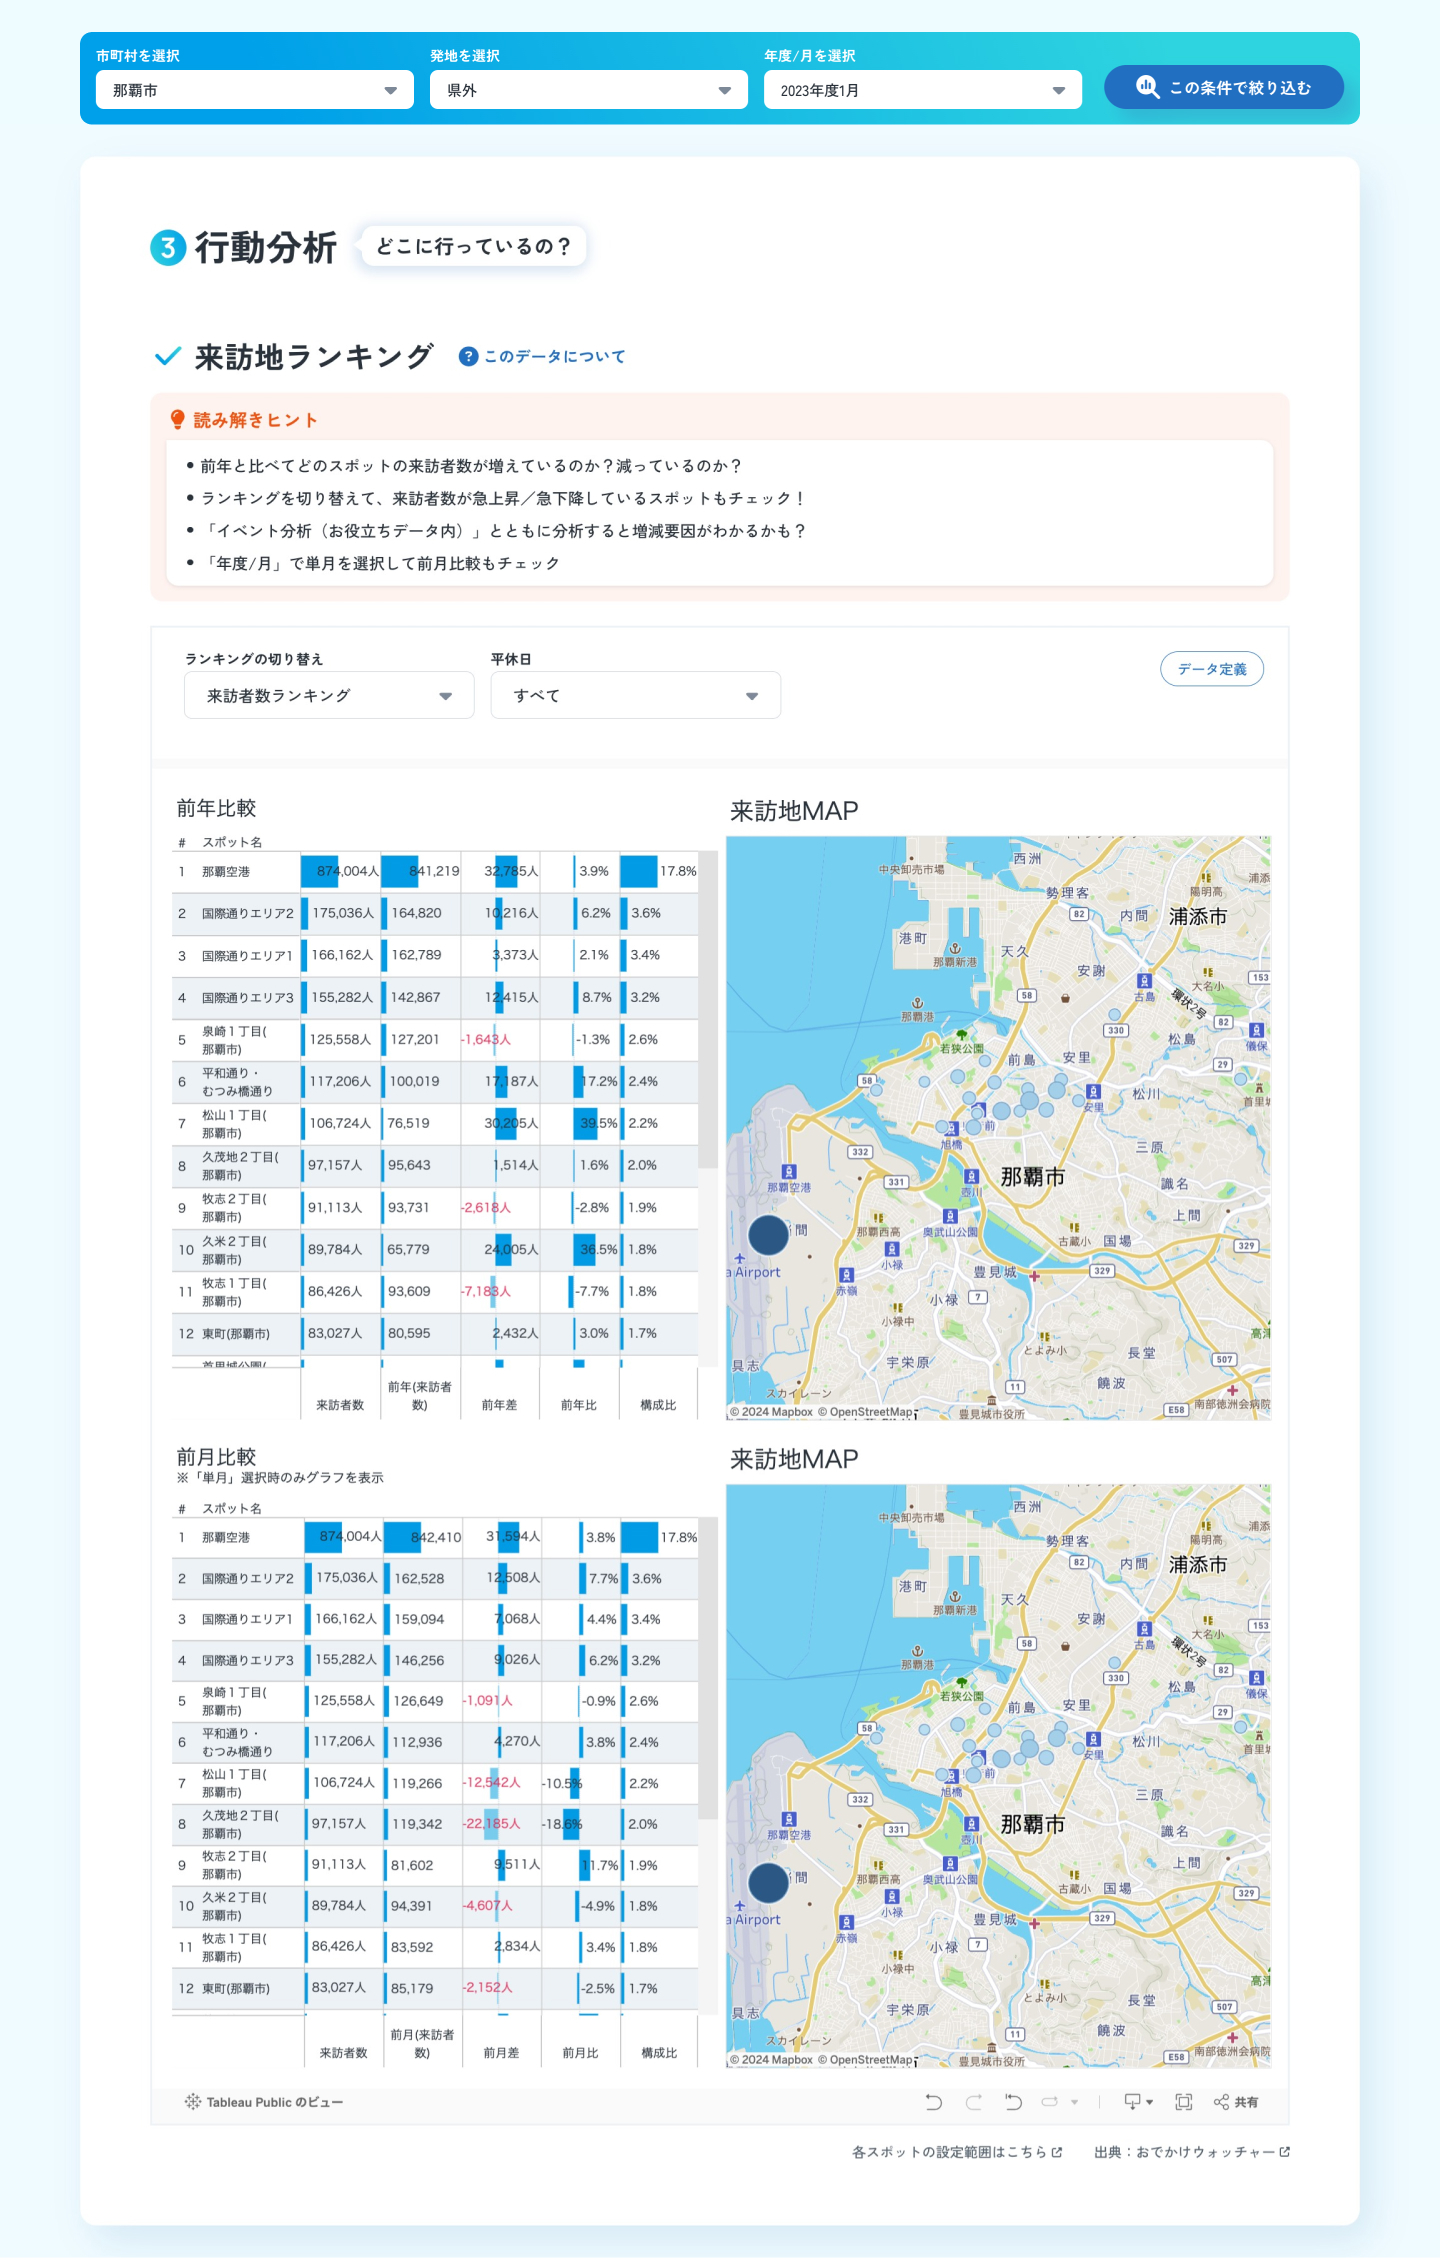The image size is (1440, 2258).
Task: Click external link icon after おでかけウォッチャー
Action: click(x=1285, y=2152)
